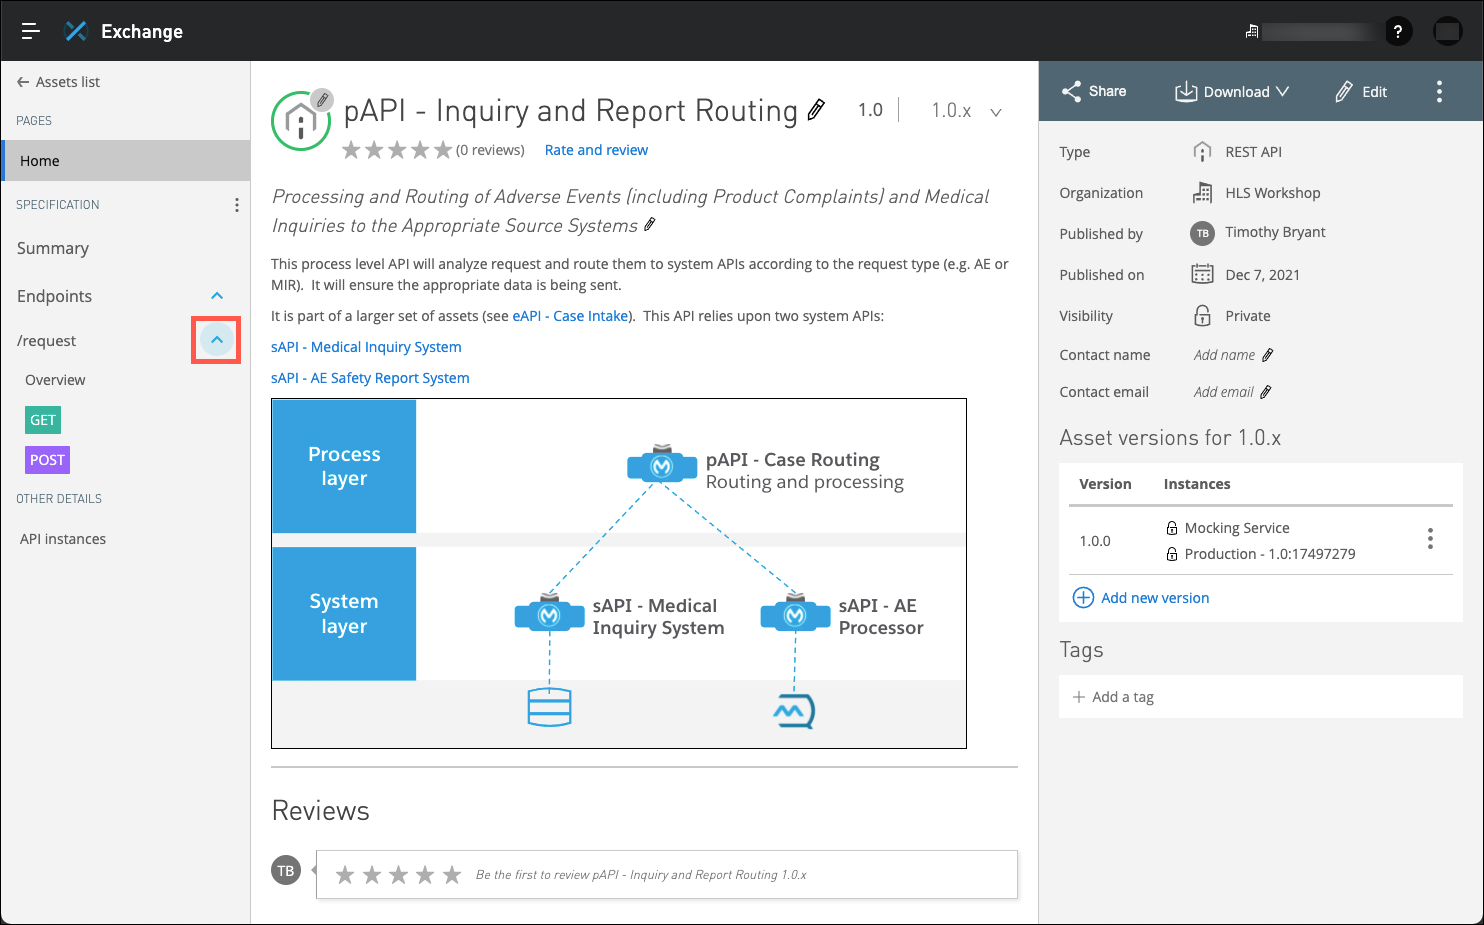1484x925 pixels.
Task: Click Rate and review link
Action: click(x=596, y=150)
